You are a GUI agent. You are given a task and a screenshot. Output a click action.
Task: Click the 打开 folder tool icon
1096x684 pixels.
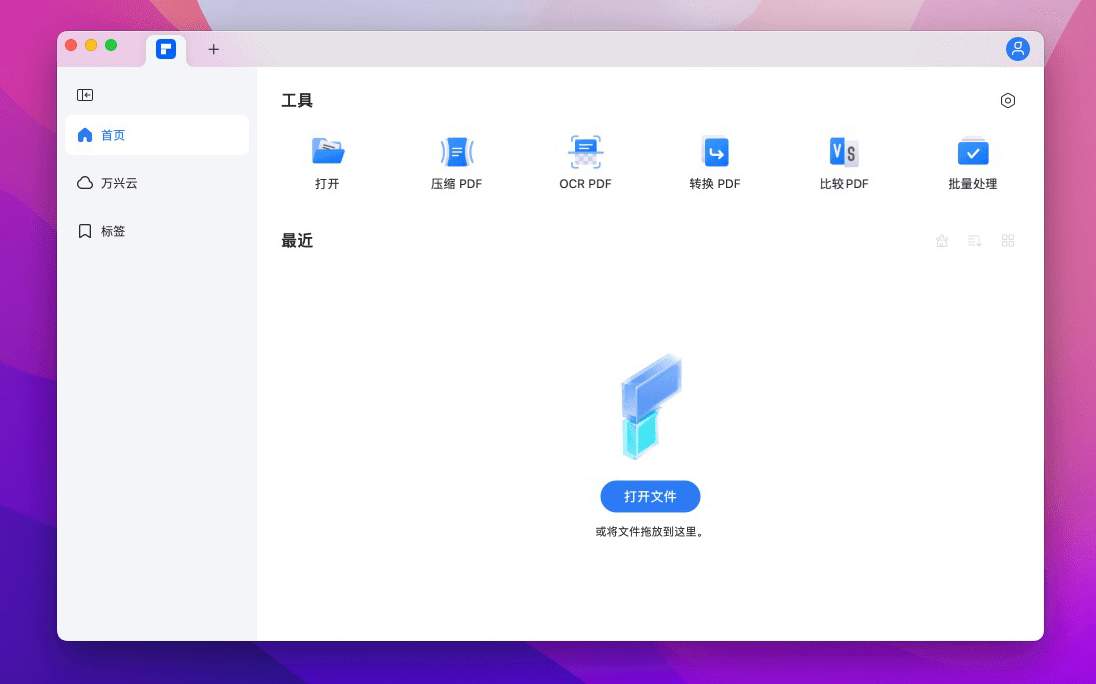tap(327, 152)
